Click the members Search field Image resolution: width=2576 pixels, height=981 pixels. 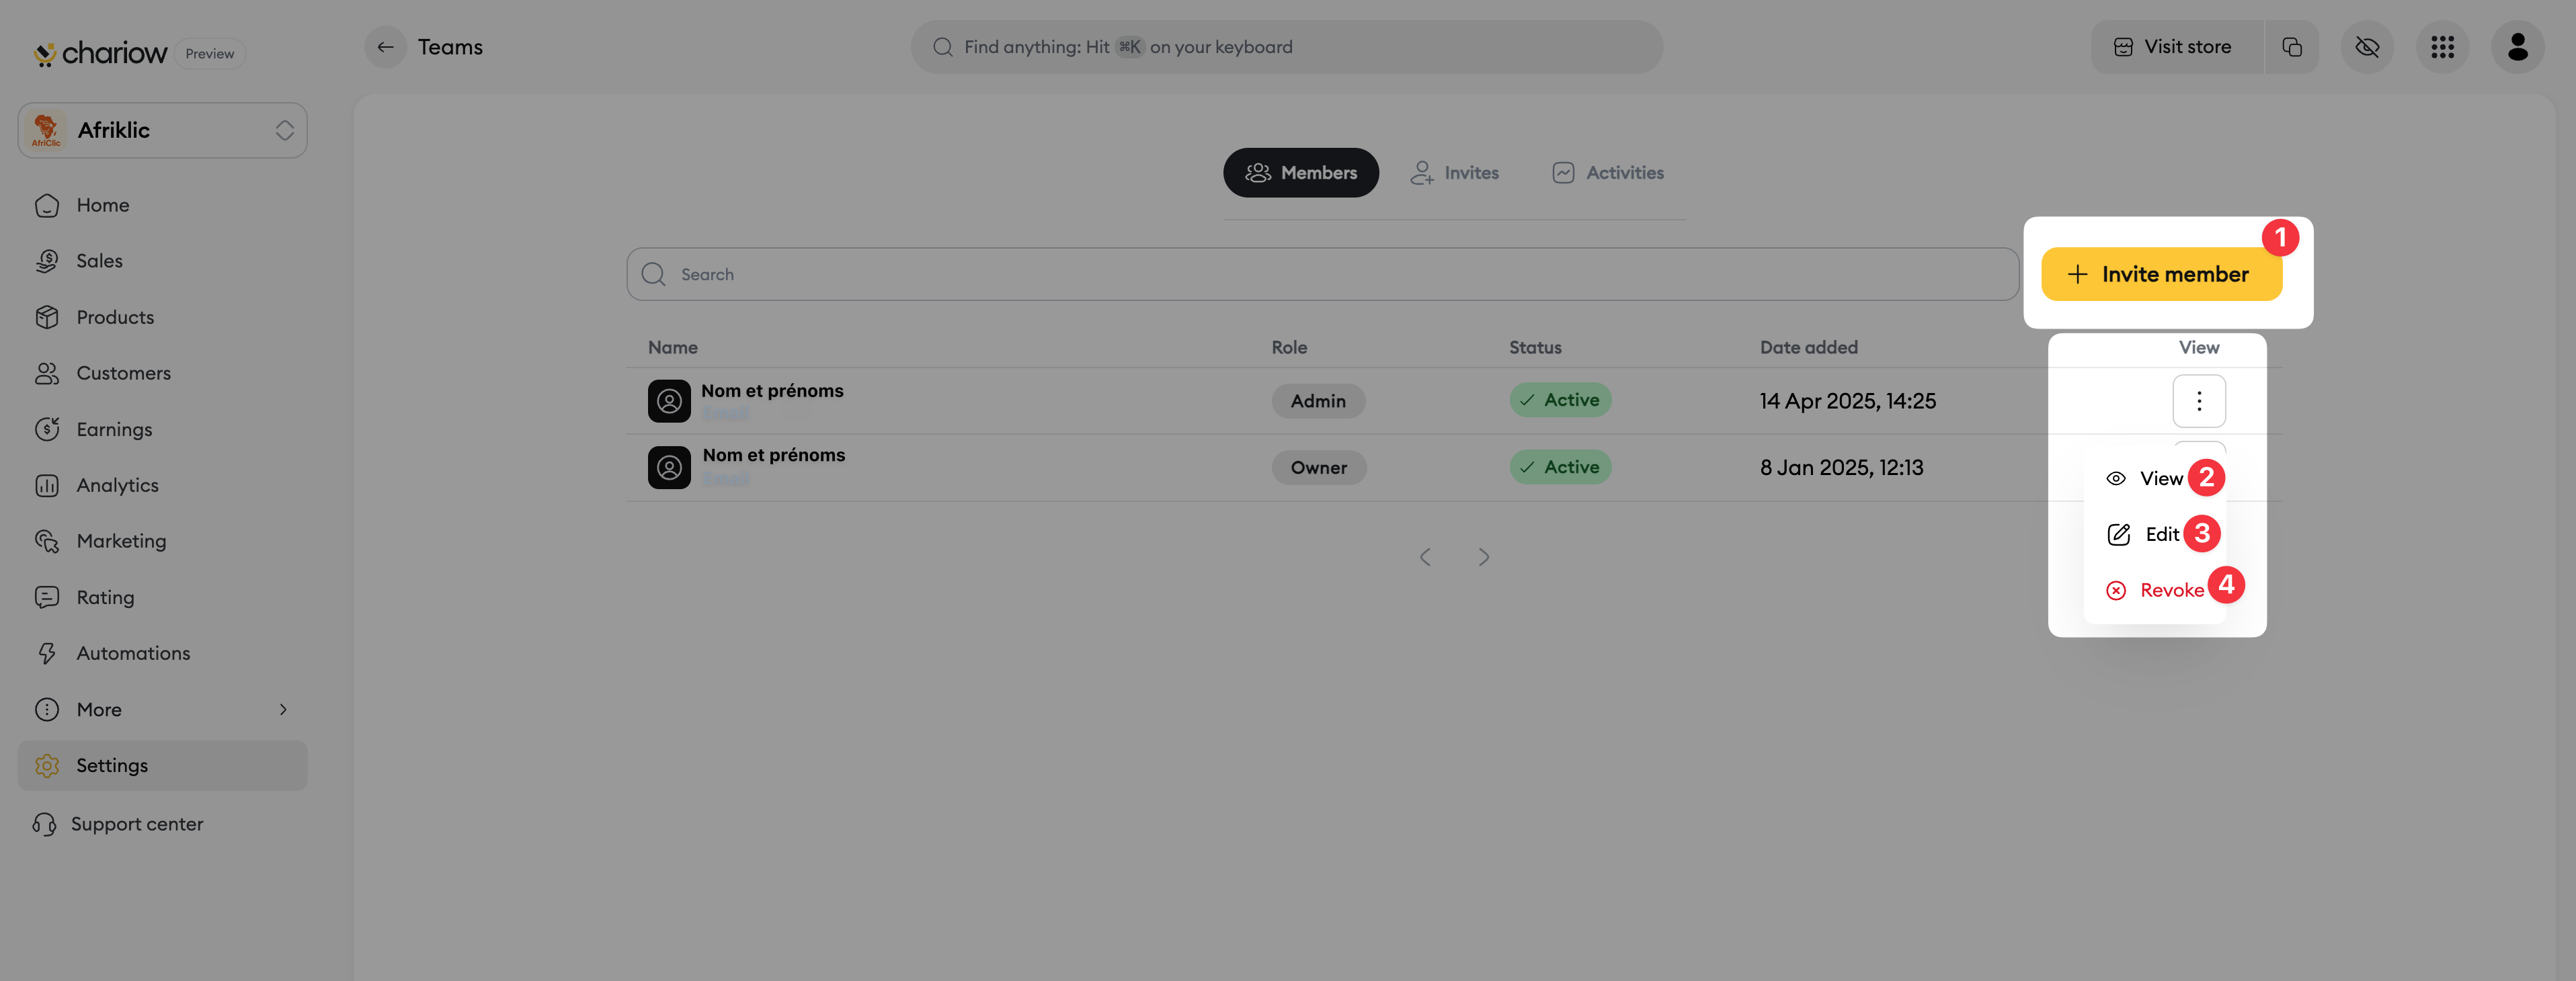[1322, 274]
